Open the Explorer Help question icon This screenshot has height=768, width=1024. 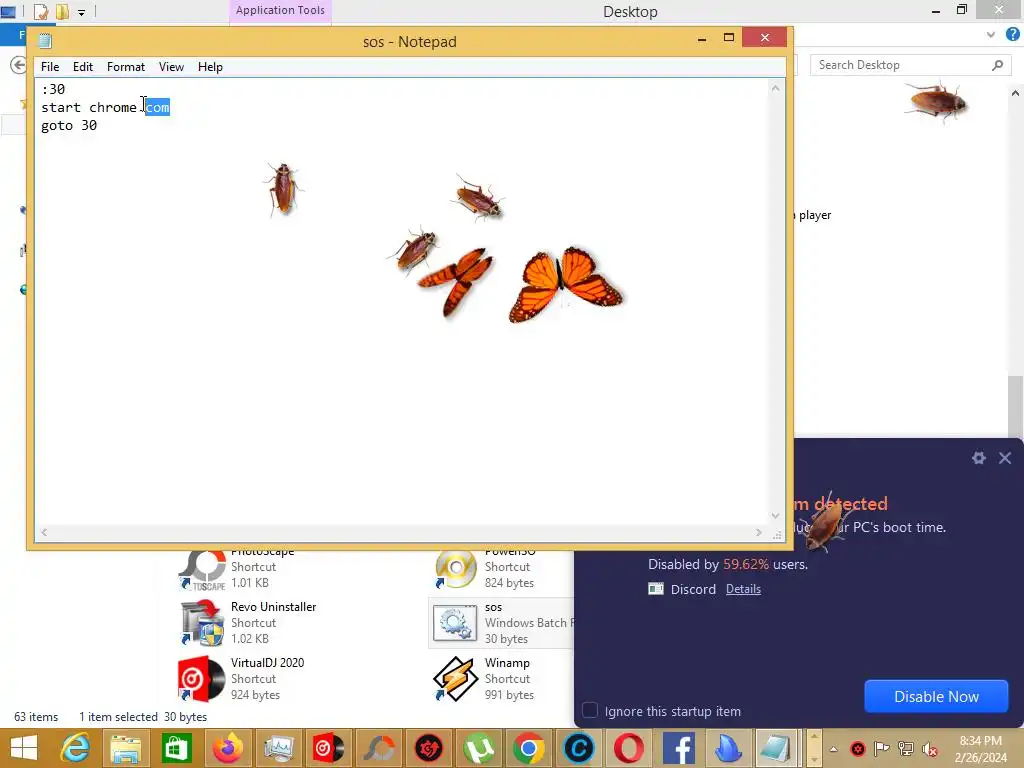(x=1013, y=34)
